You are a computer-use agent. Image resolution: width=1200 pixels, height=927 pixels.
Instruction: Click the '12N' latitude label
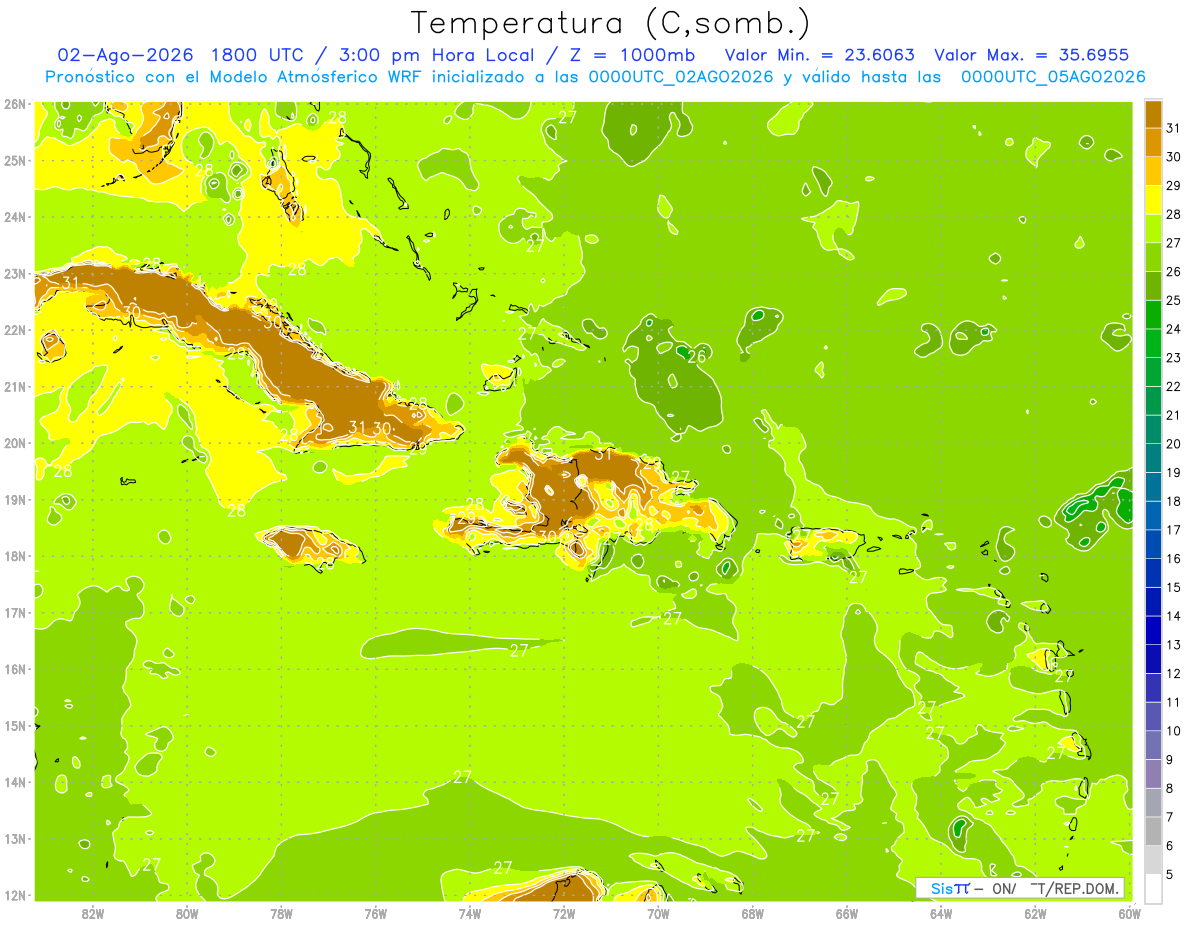[x=15, y=895]
